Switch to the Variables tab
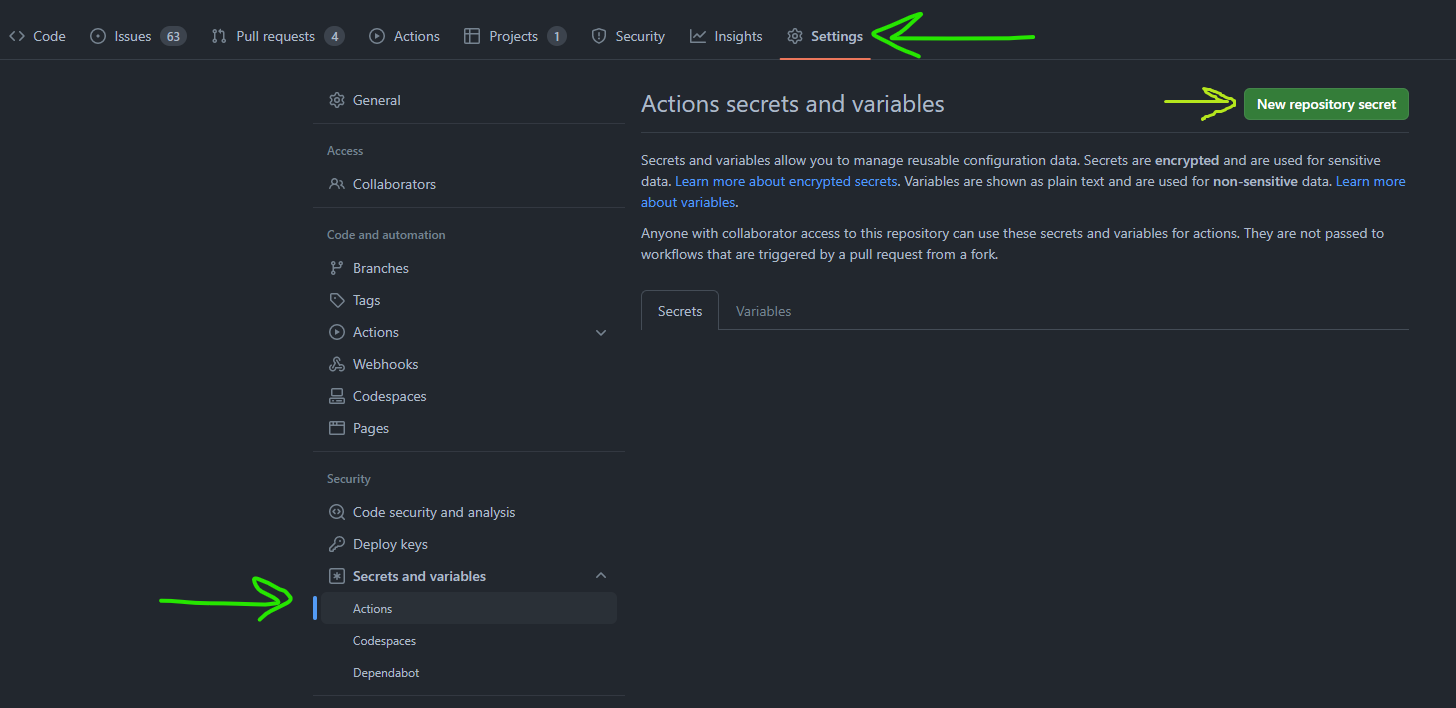Image resolution: width=1456 pixels, height=708 pixels. pos(764,311)
